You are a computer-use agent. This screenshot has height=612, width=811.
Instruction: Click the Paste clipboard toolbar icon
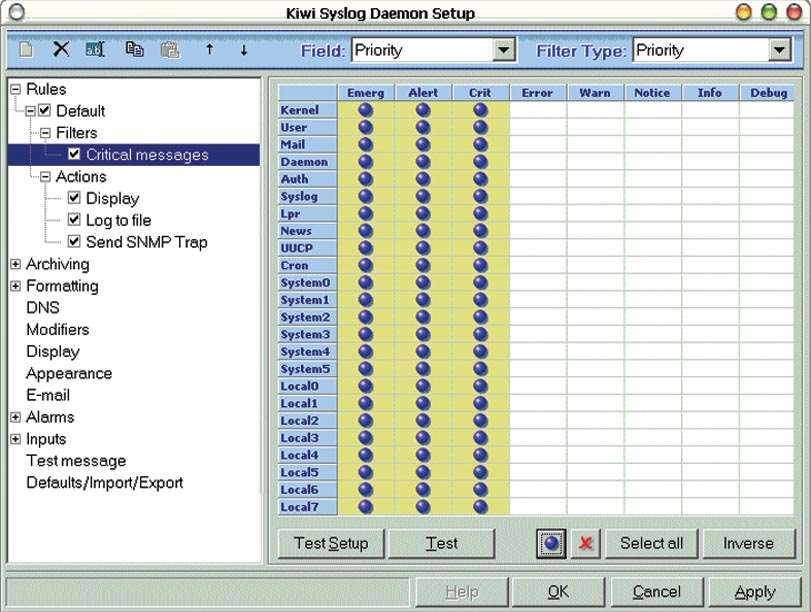pos(170,50)
